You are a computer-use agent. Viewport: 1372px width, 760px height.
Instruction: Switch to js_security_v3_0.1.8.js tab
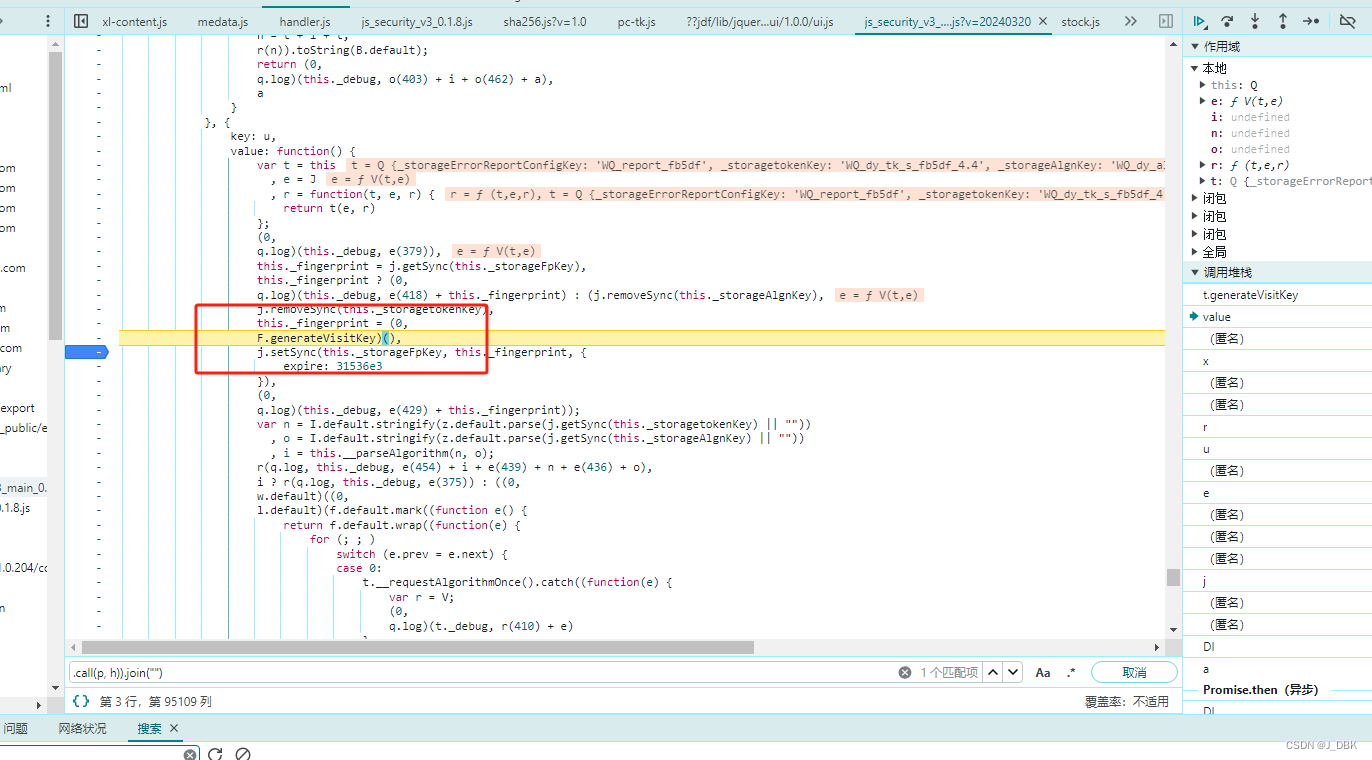pos(417,21)
